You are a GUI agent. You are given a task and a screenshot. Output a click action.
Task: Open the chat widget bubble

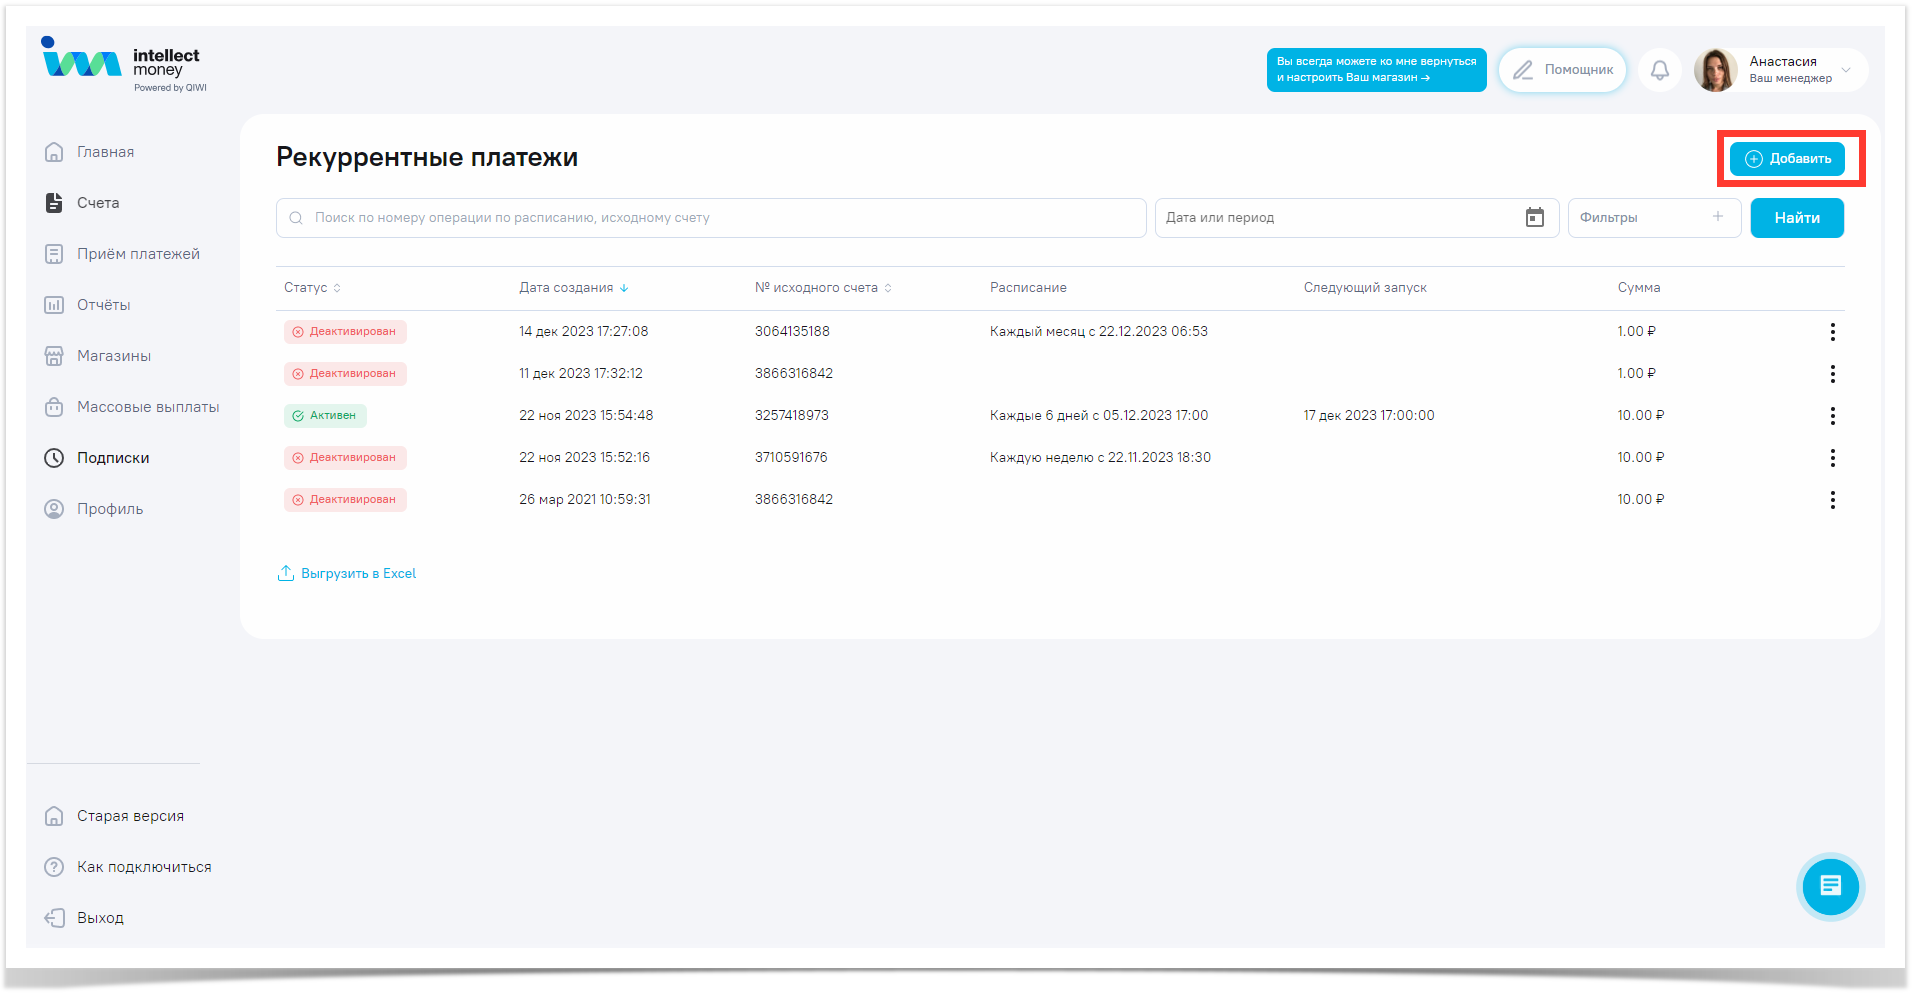(1830, 886)
